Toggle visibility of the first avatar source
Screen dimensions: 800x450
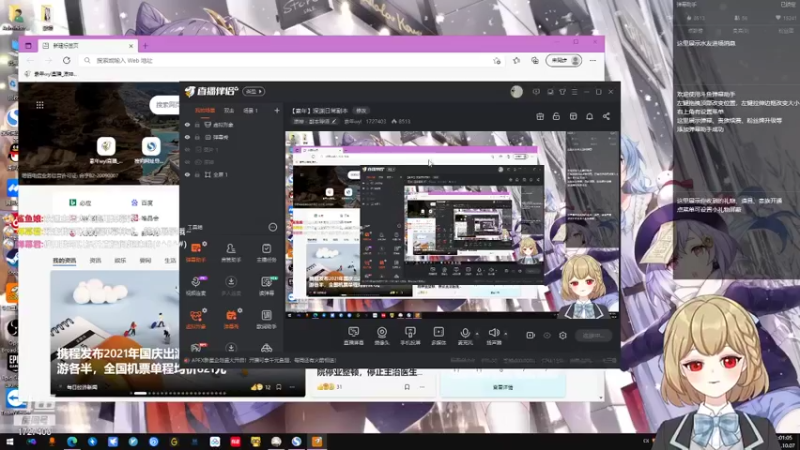click(x=187, y=124)
